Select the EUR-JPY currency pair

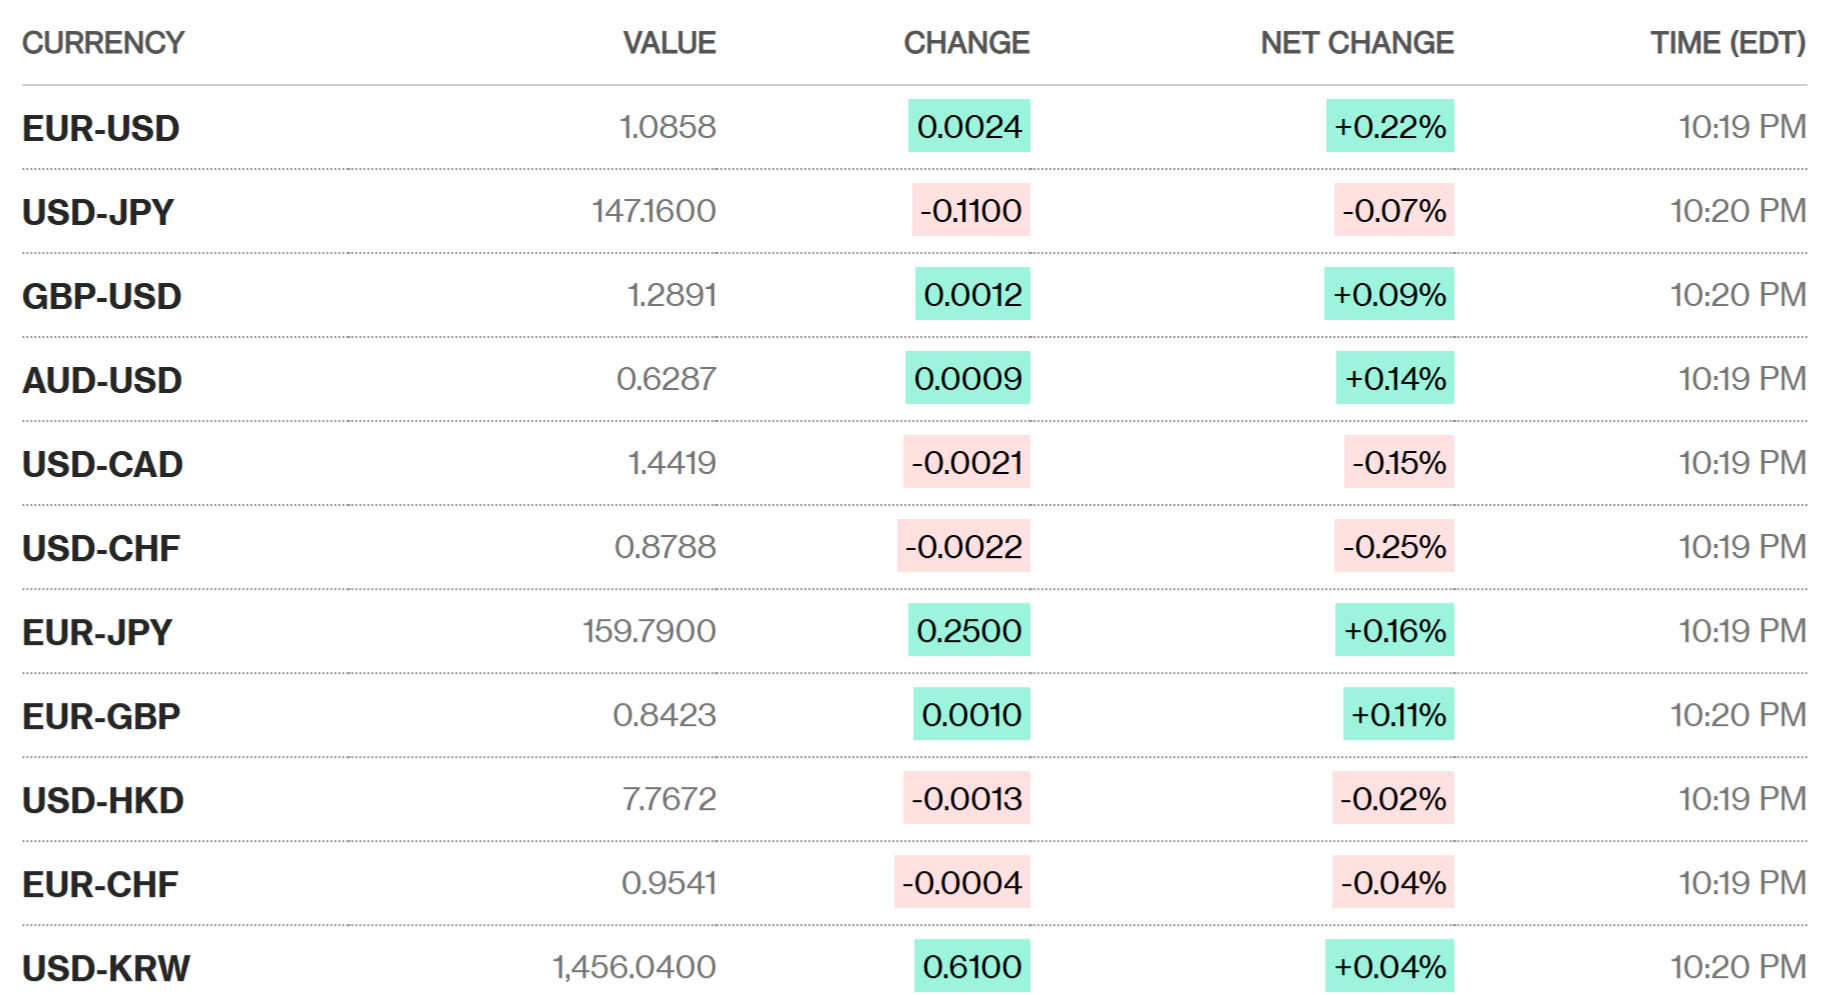97,632
